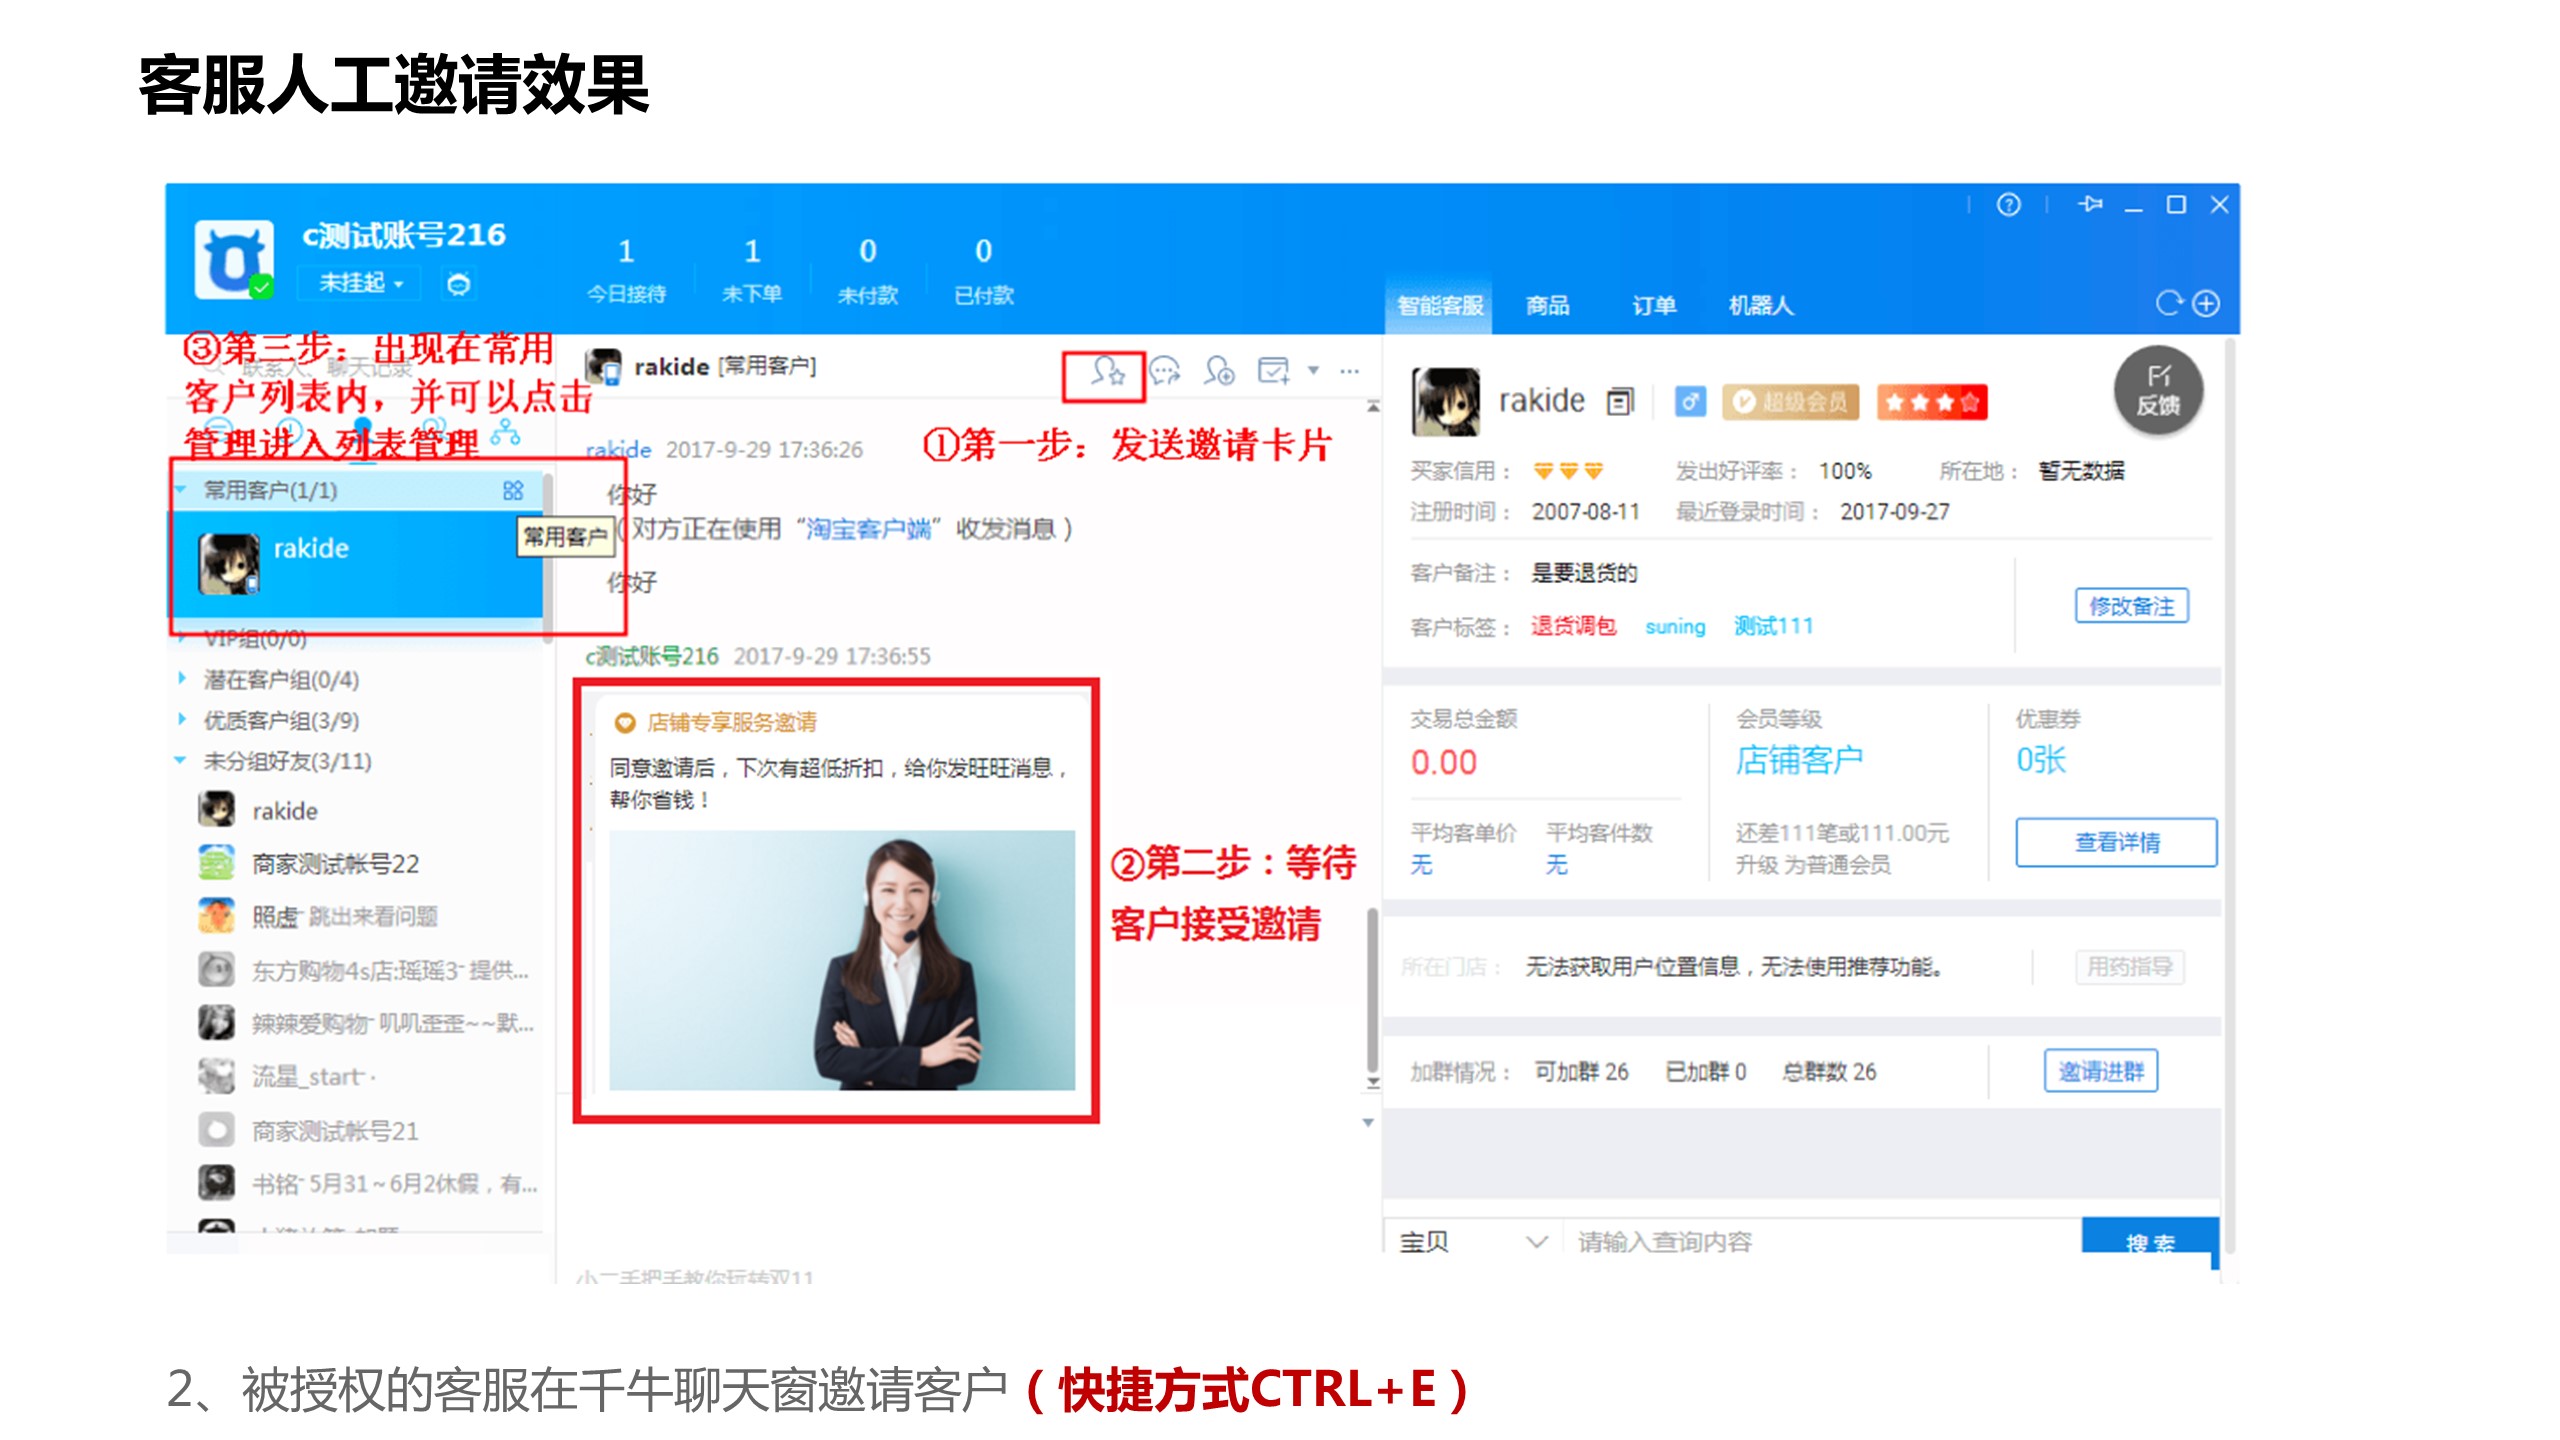The width and height of the screenshot is (2560, 1440).
Task: Click the 用药指导 button
Action: tap(2129, 966)
